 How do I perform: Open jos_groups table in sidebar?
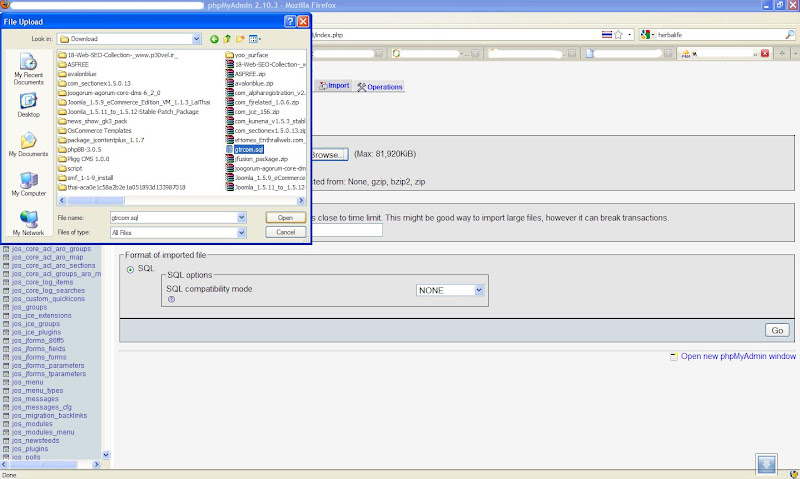(30, 307)
